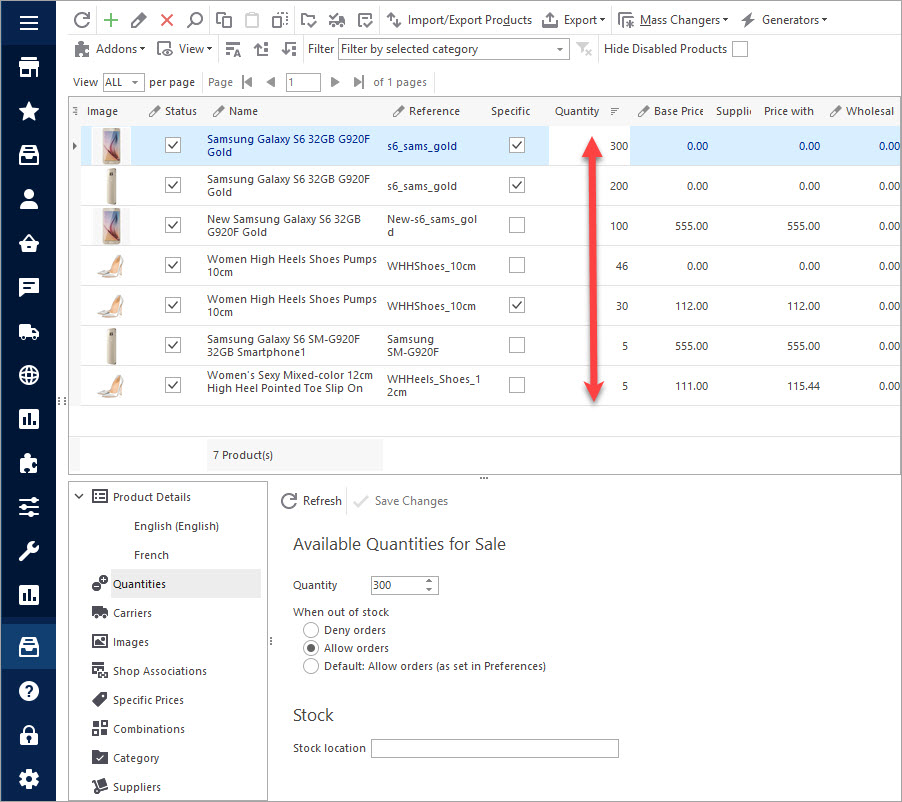Increase Quantity using spinner up arrow
The height and width of the screenshot is (802, 902).
[x=429, y=581]
